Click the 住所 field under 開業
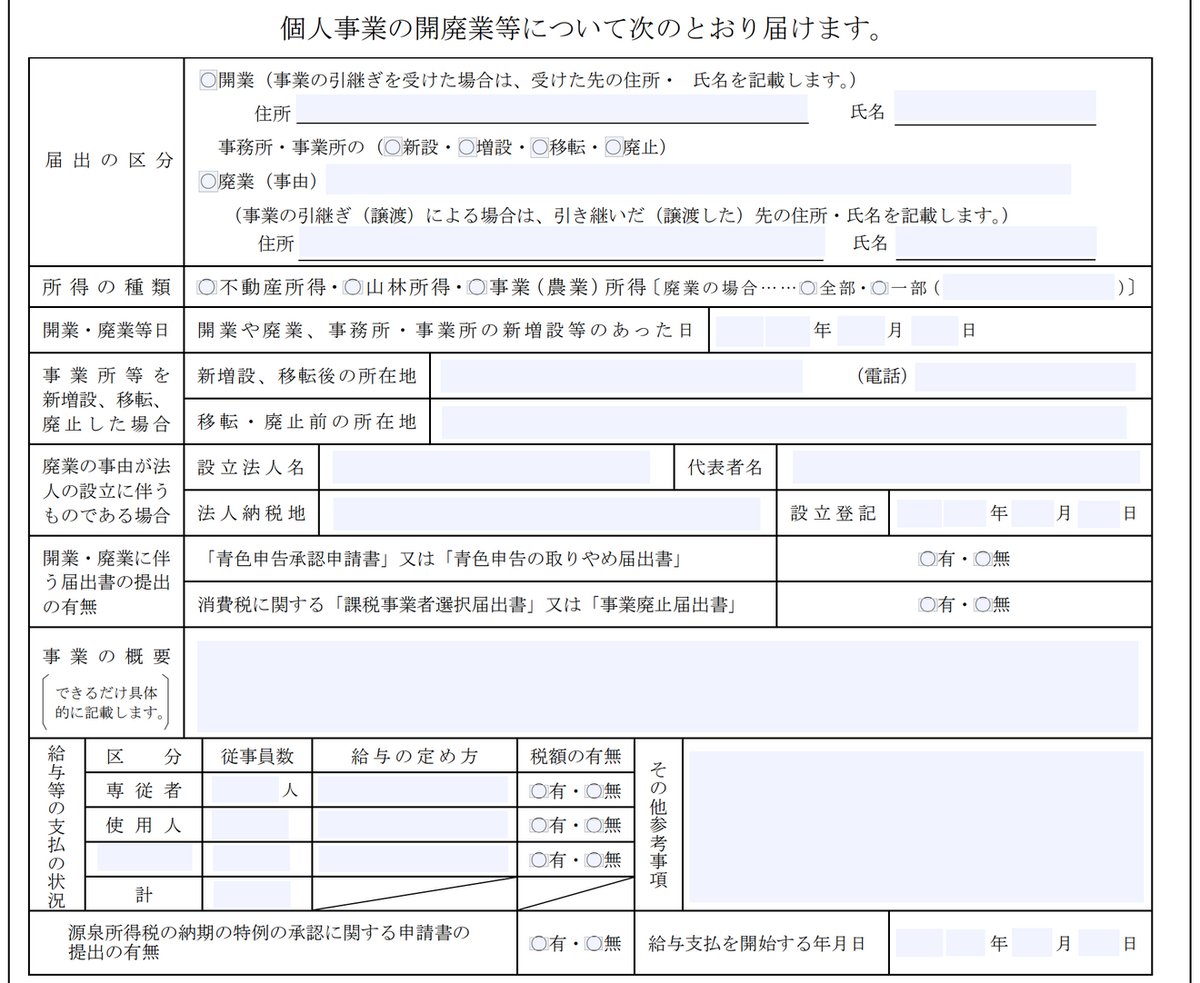 (551, 108)
